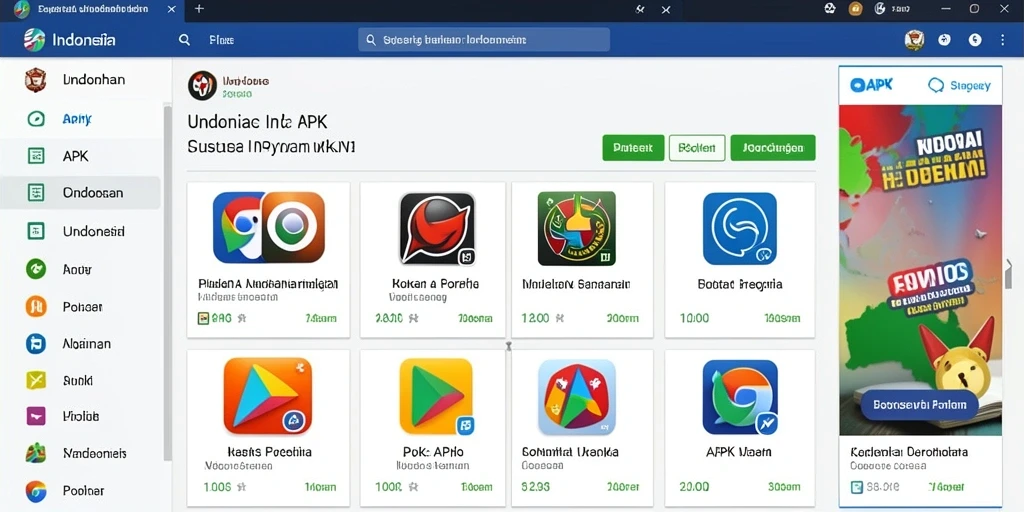The height and width of the screenshot is (512, 1024).
Task: Click the red shield Undonhan icon
Action: 35,80
